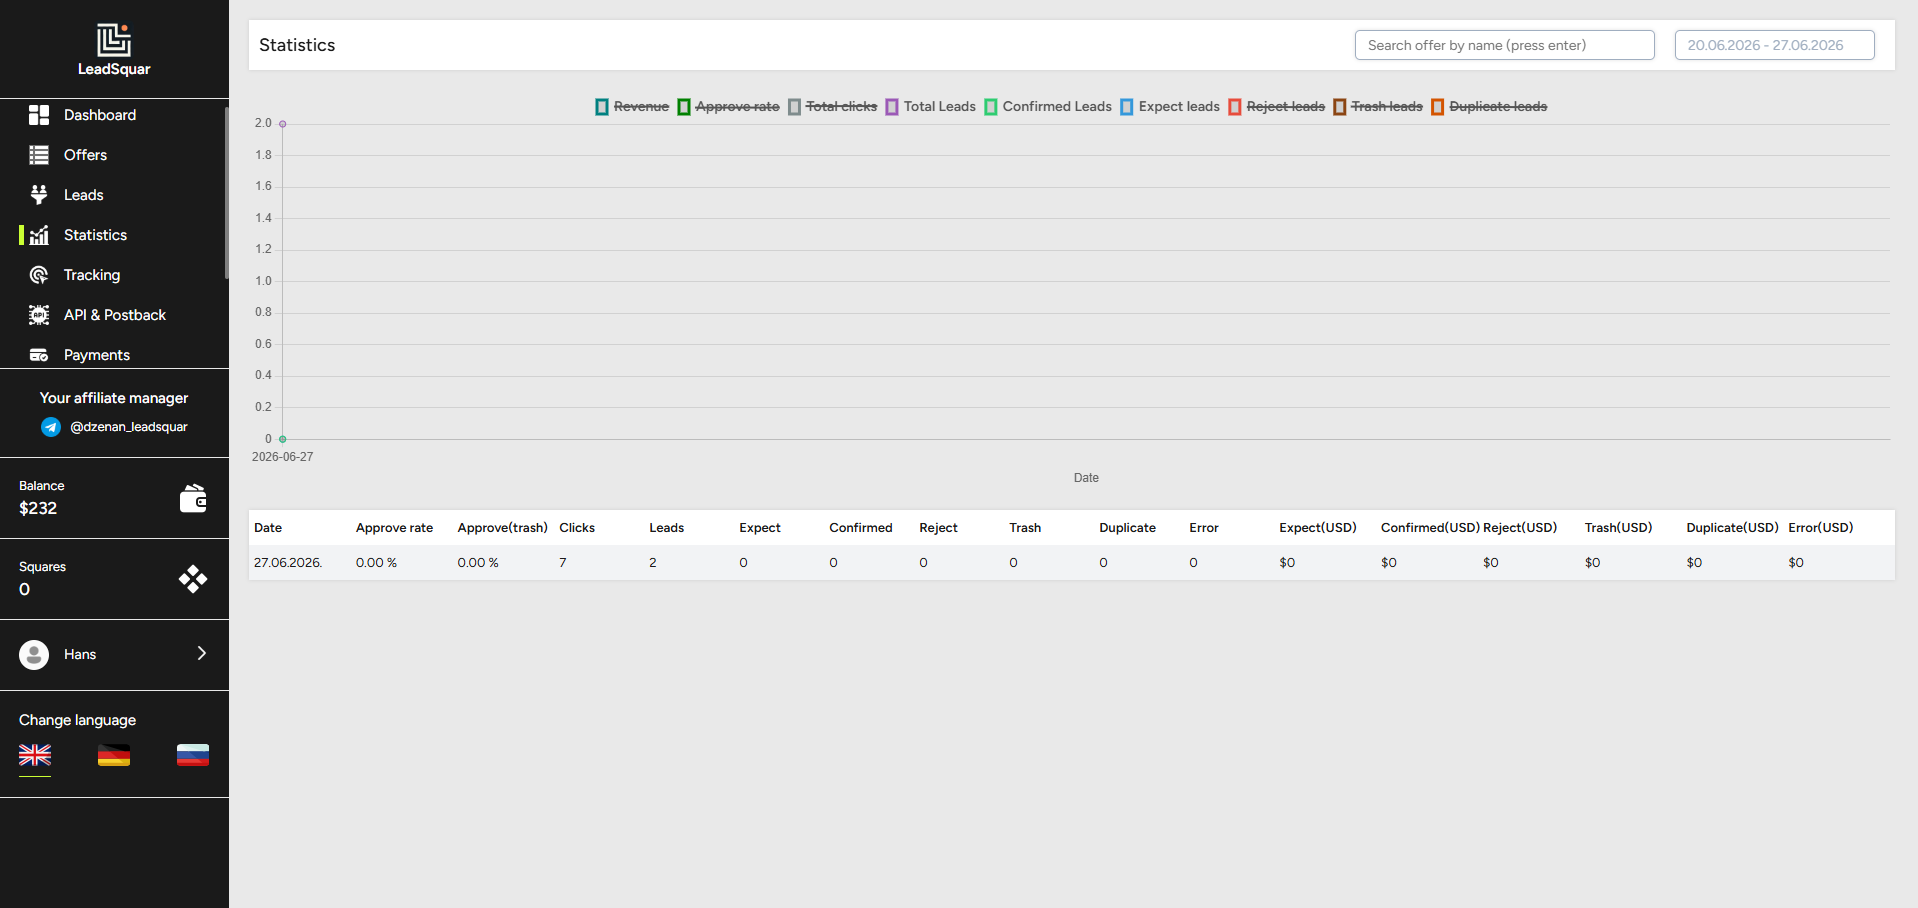Click the Trash(USD) column header
The height and width of the screenshot is (908, 1918).
pos(1618,528)
